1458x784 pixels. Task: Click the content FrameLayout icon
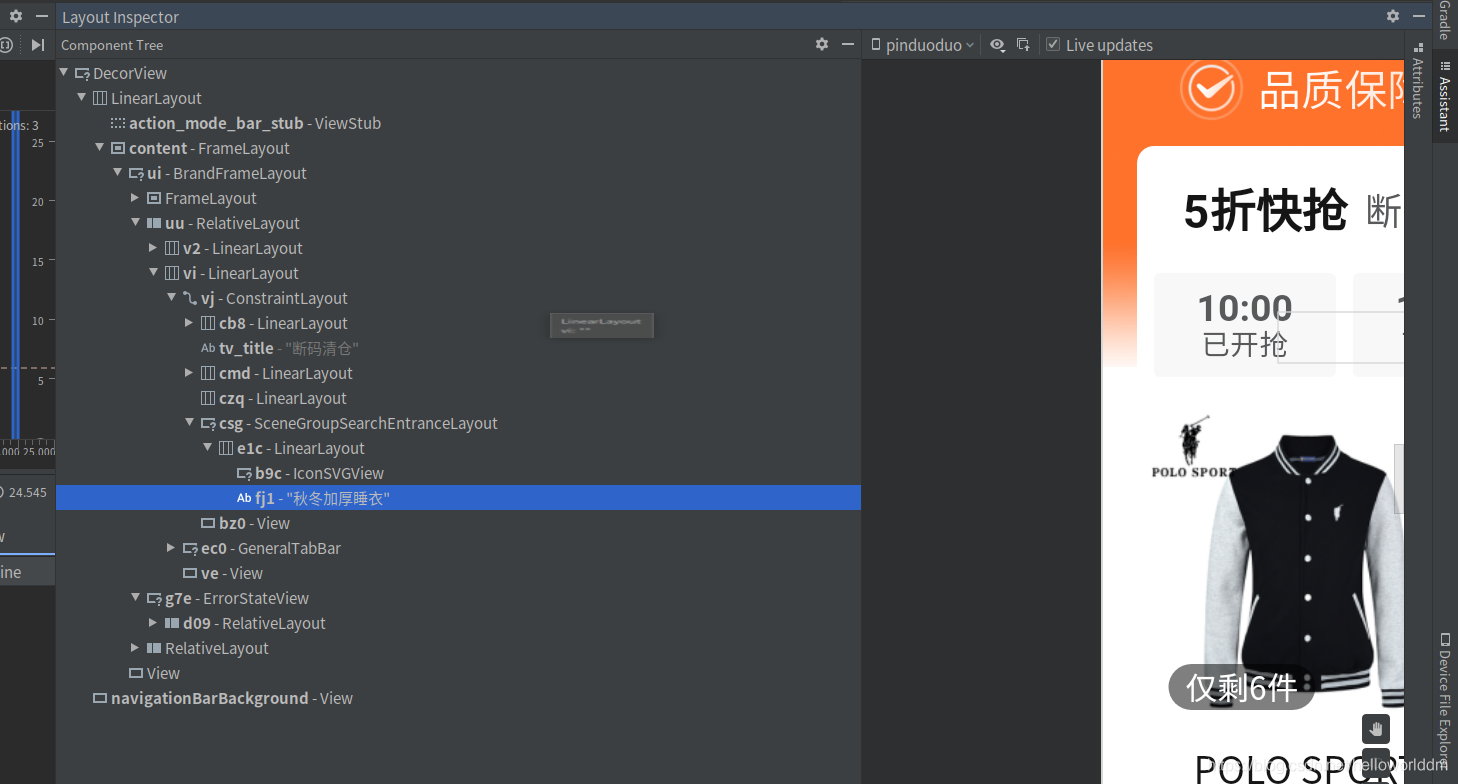click(118, 148)
